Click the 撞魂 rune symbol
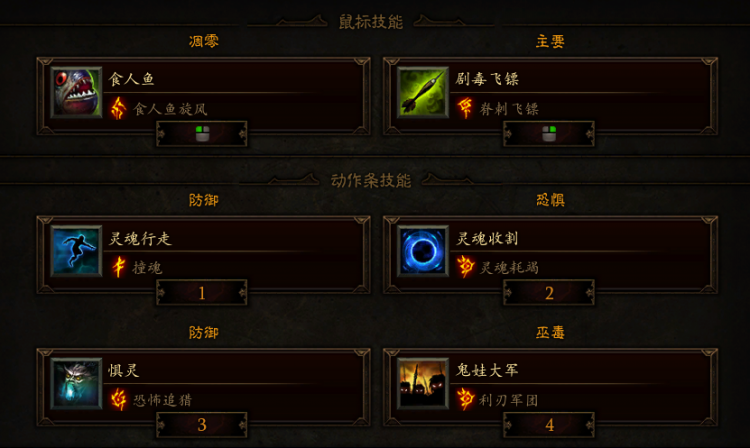 point(118,267)
